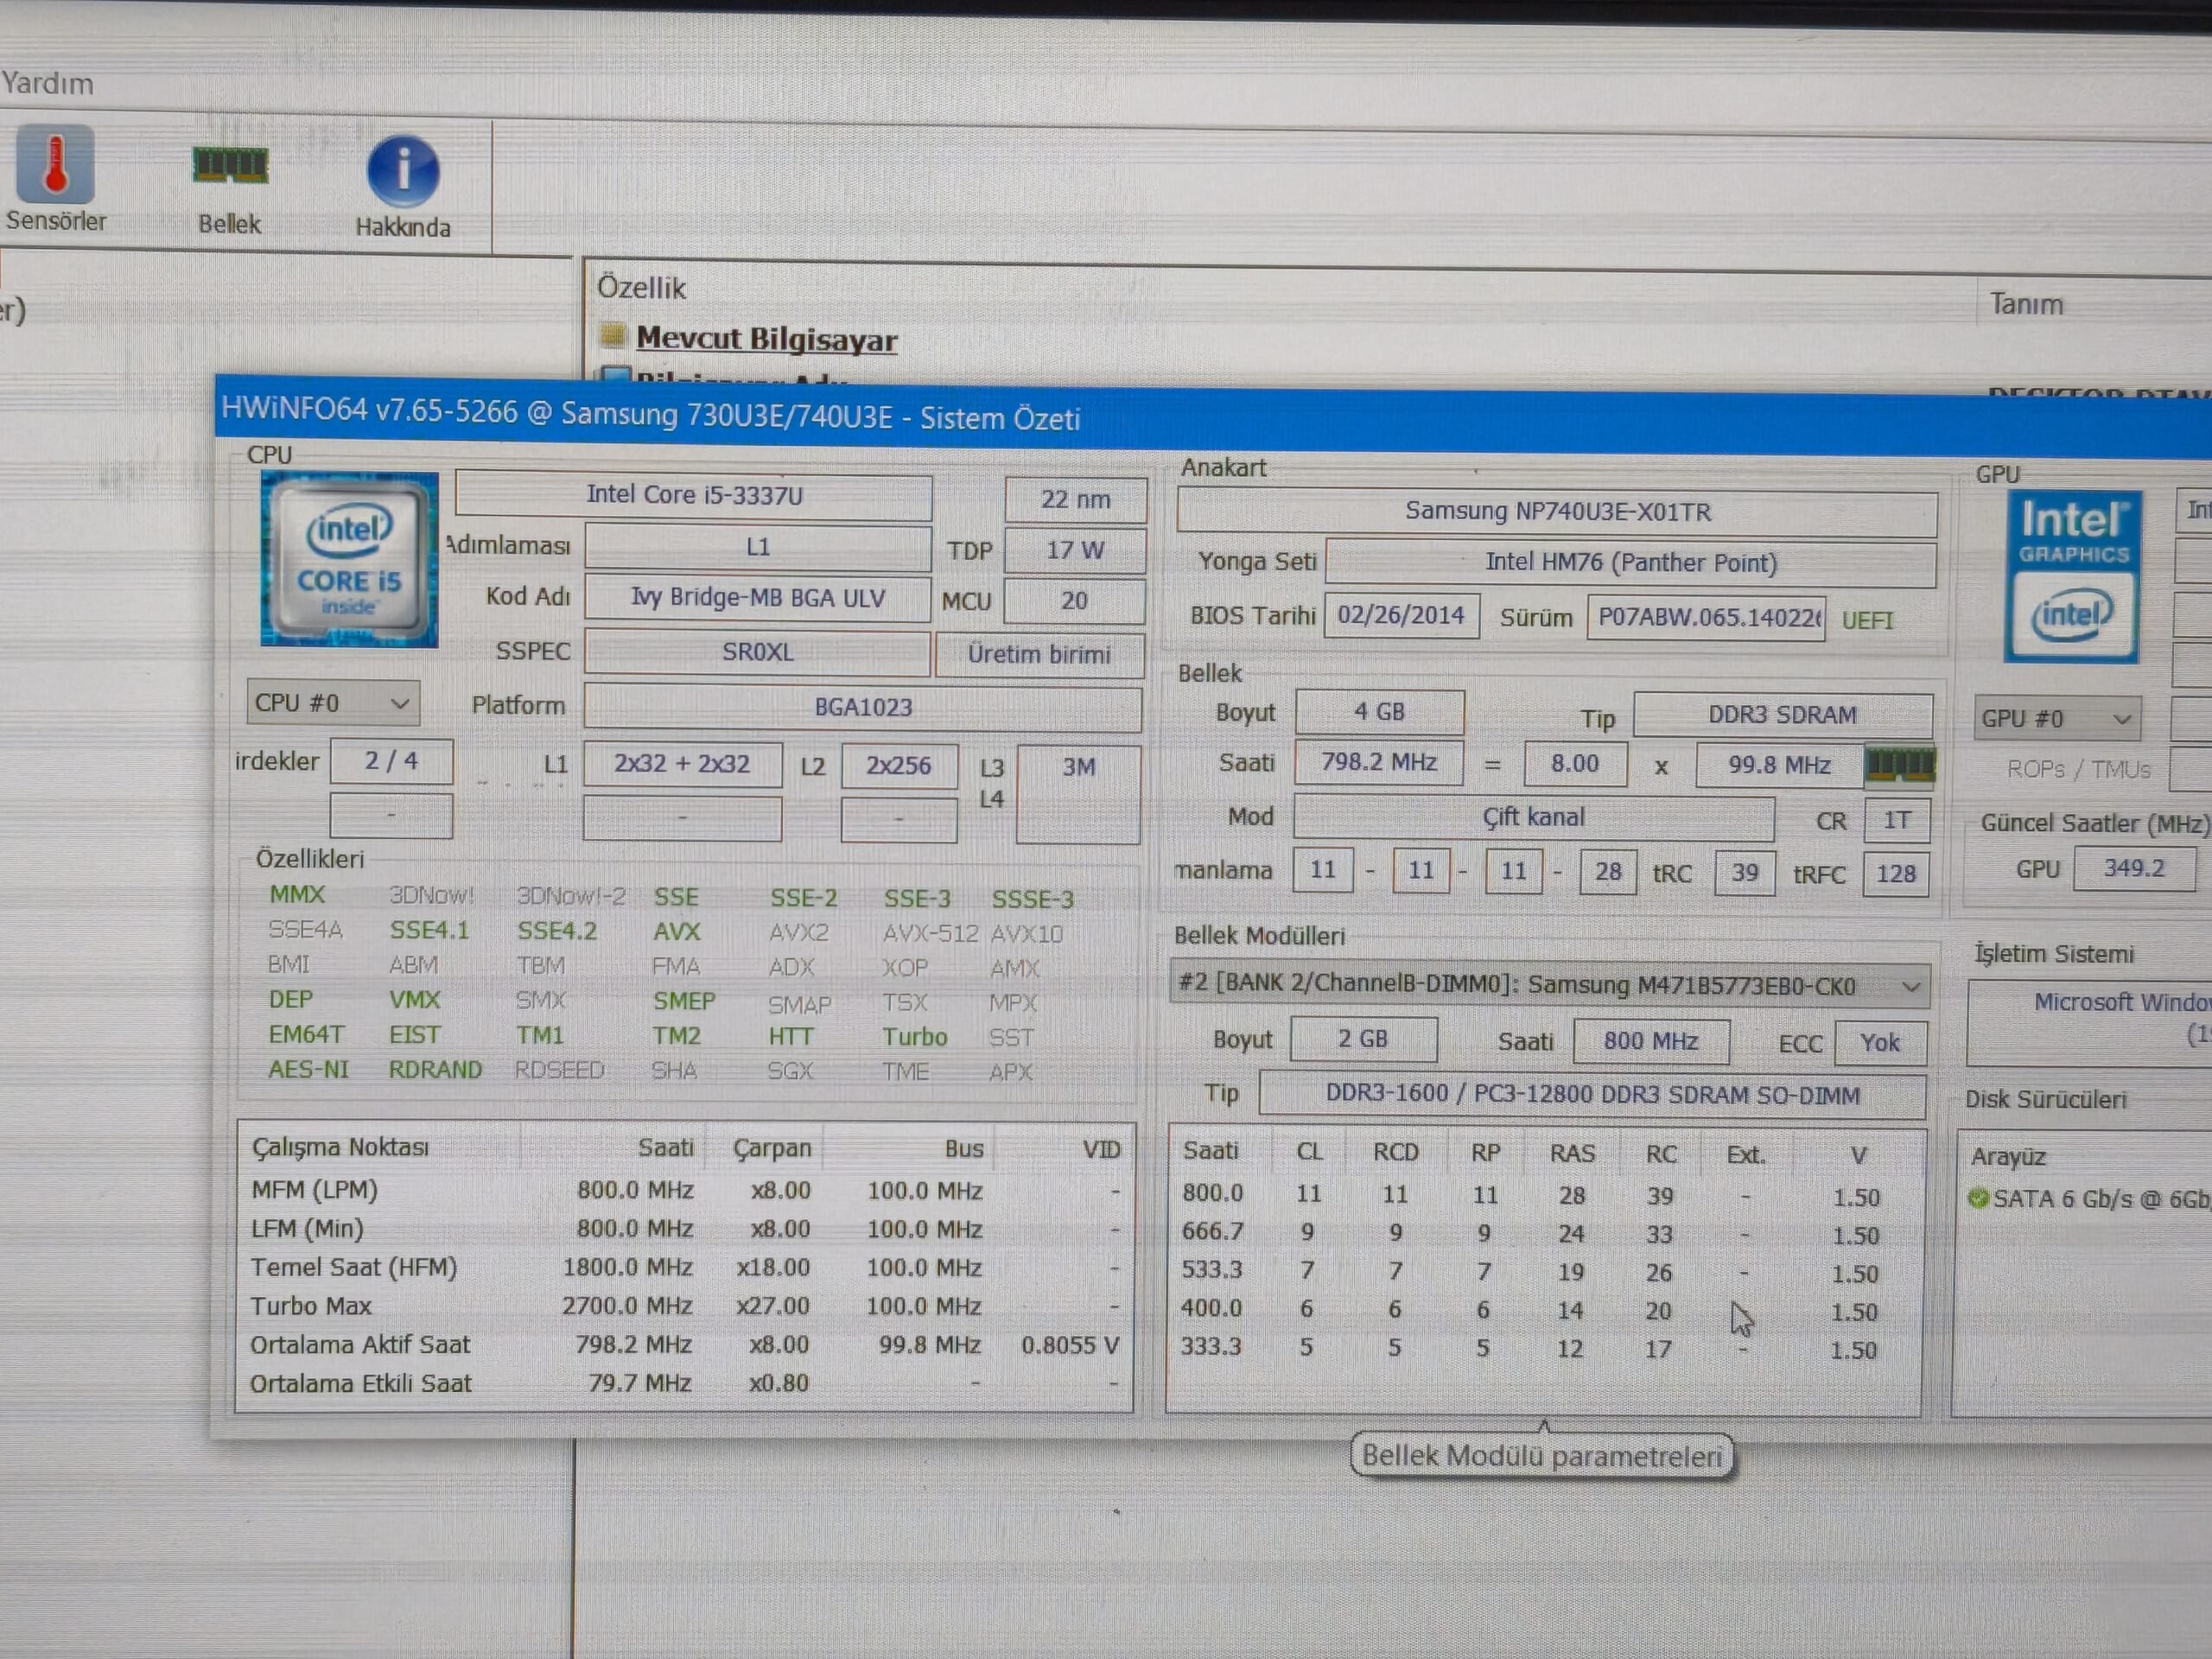Image resolution: width=2212 pixels, height=1659 pixels.
Task: Click the BIOS version P07ABW.065 field
Action: coord(1706,618)
